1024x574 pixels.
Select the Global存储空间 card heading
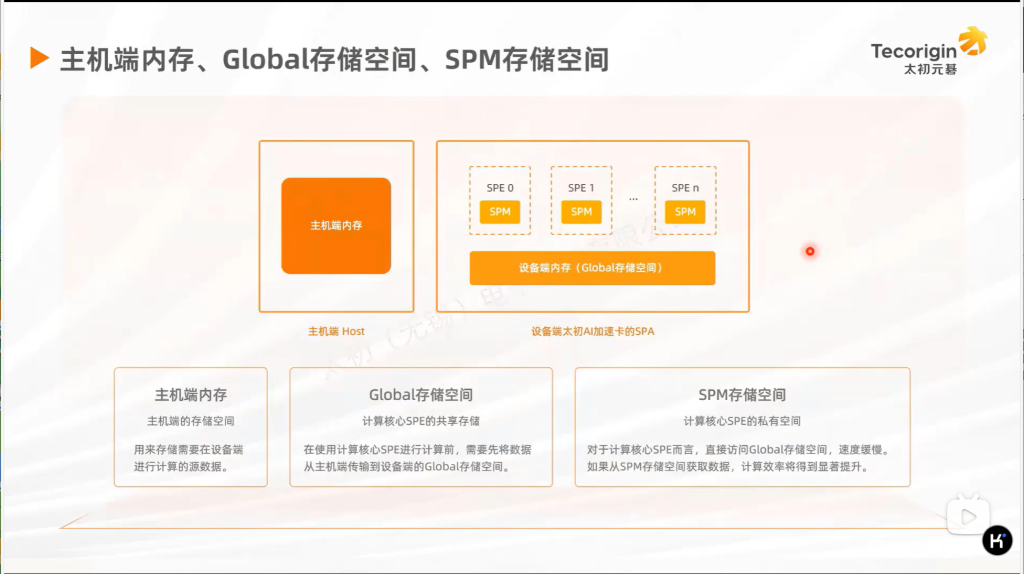(421, 395)
